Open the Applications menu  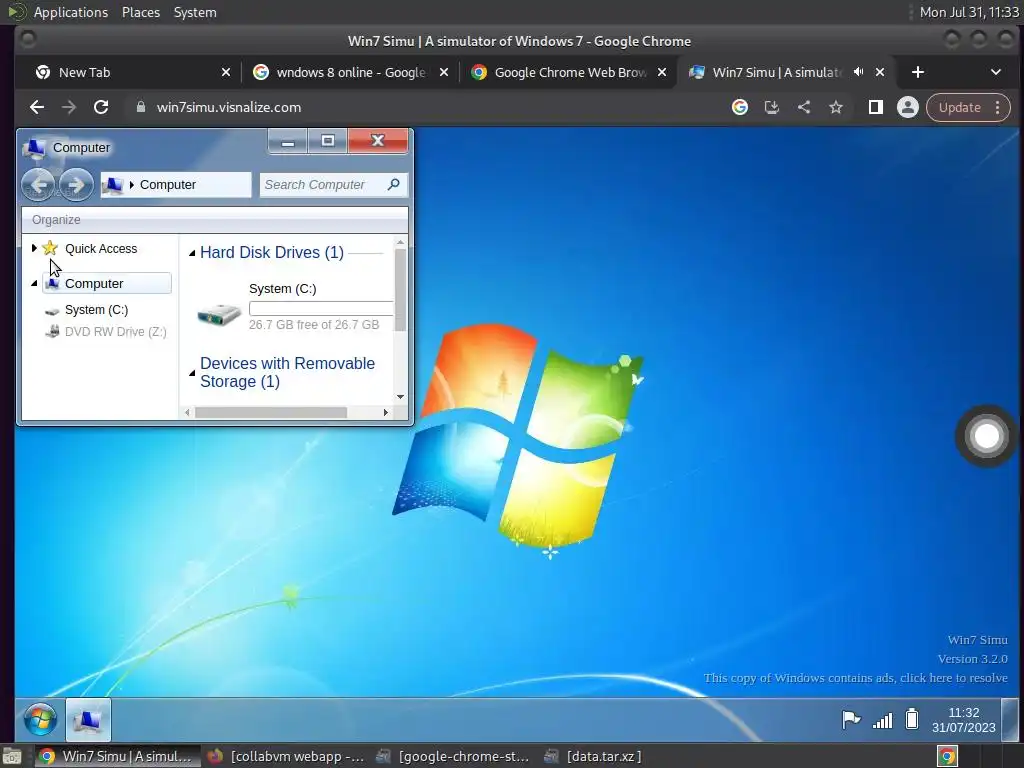[x=71, y=12]
